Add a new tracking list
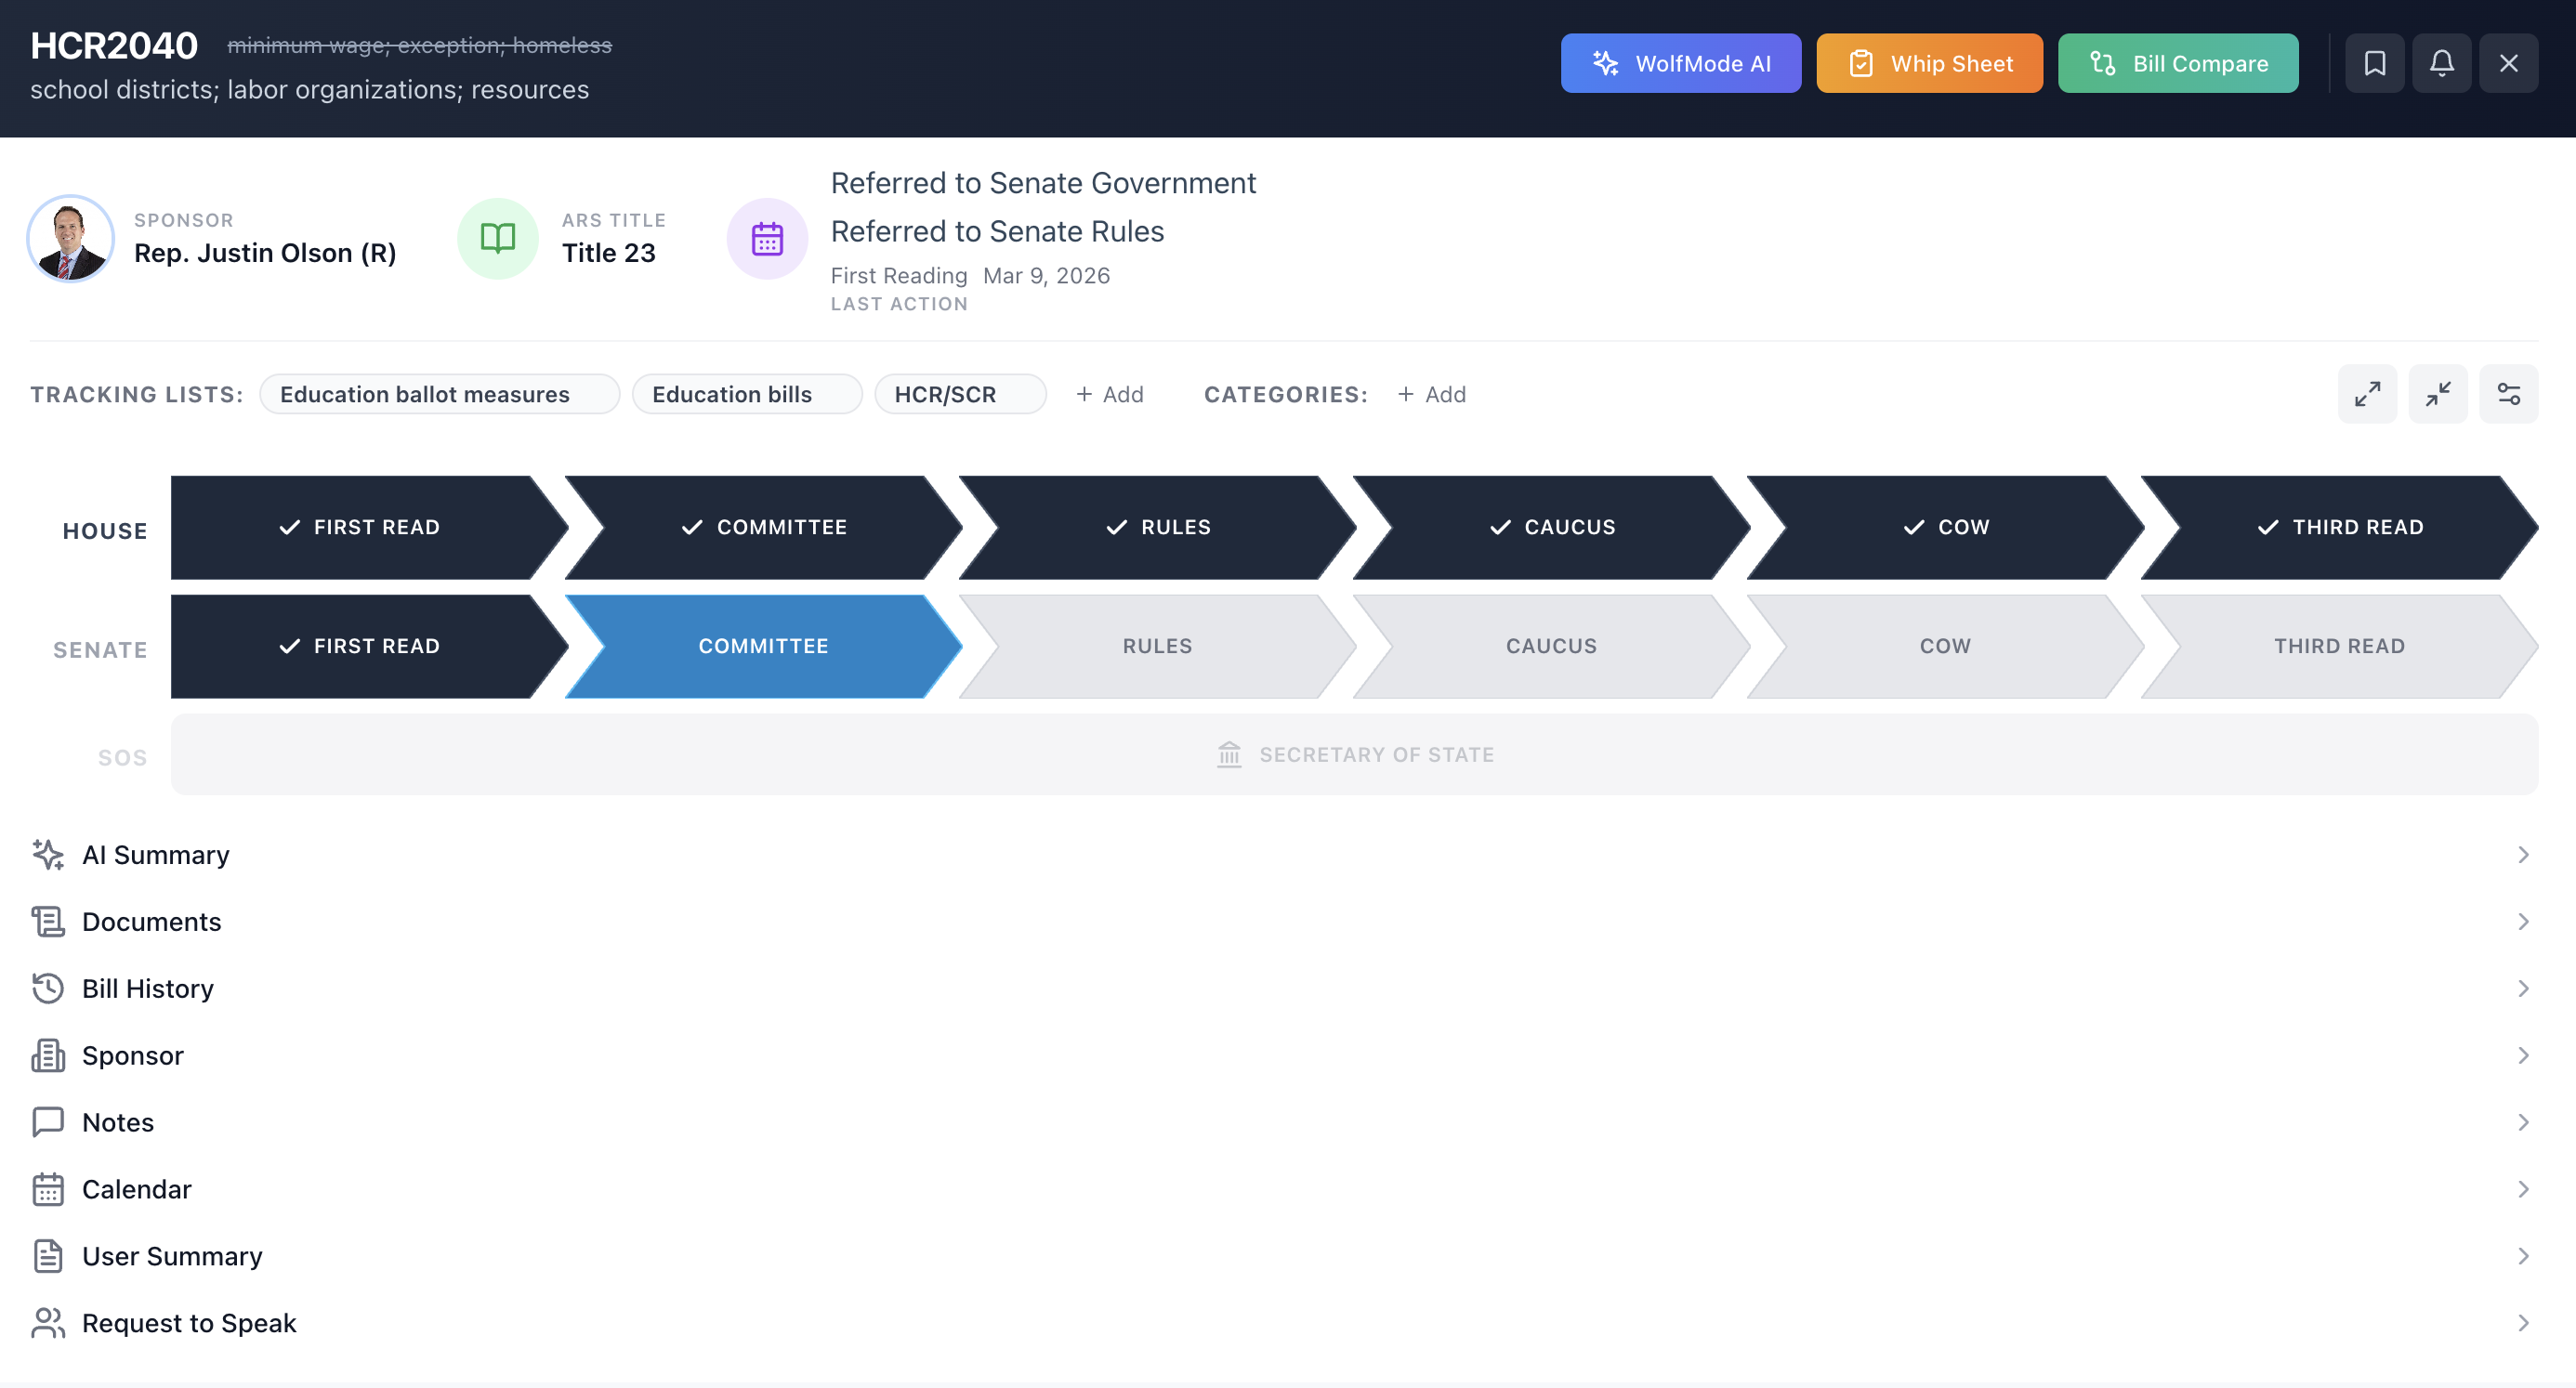This screenshot has height=1388, width=2576. click(x=1109, y=394)
